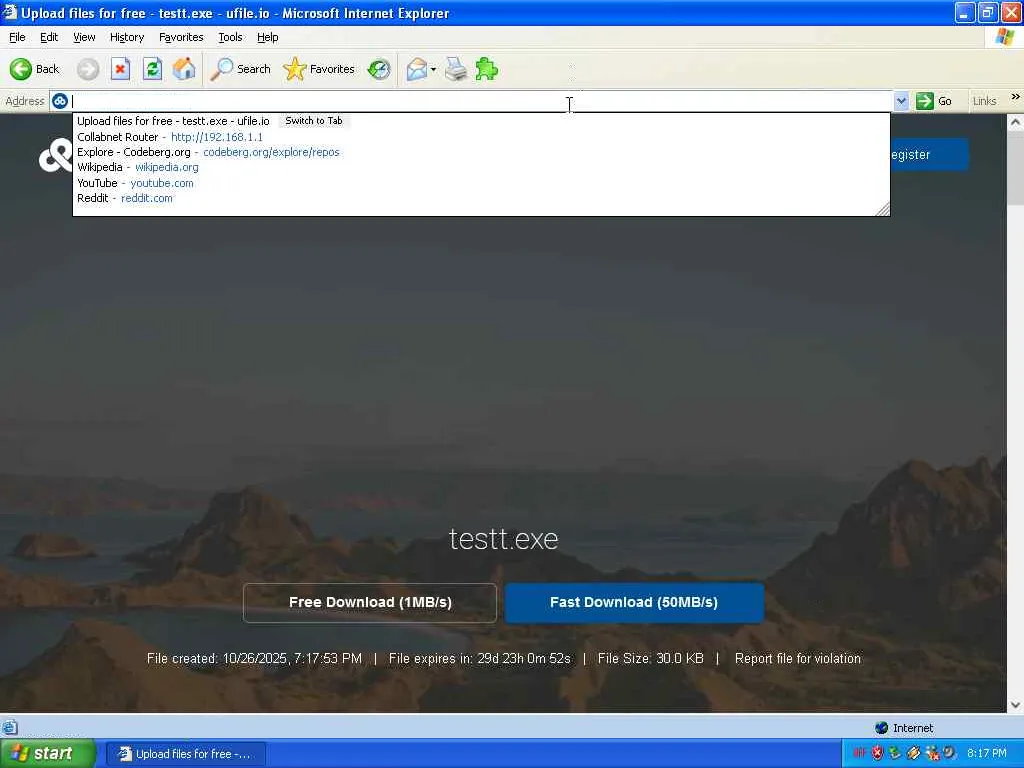Click the vertical scrollbar up arrow
The height and width of the screenshot is (768, 1024).
[x=1016, y=122]
